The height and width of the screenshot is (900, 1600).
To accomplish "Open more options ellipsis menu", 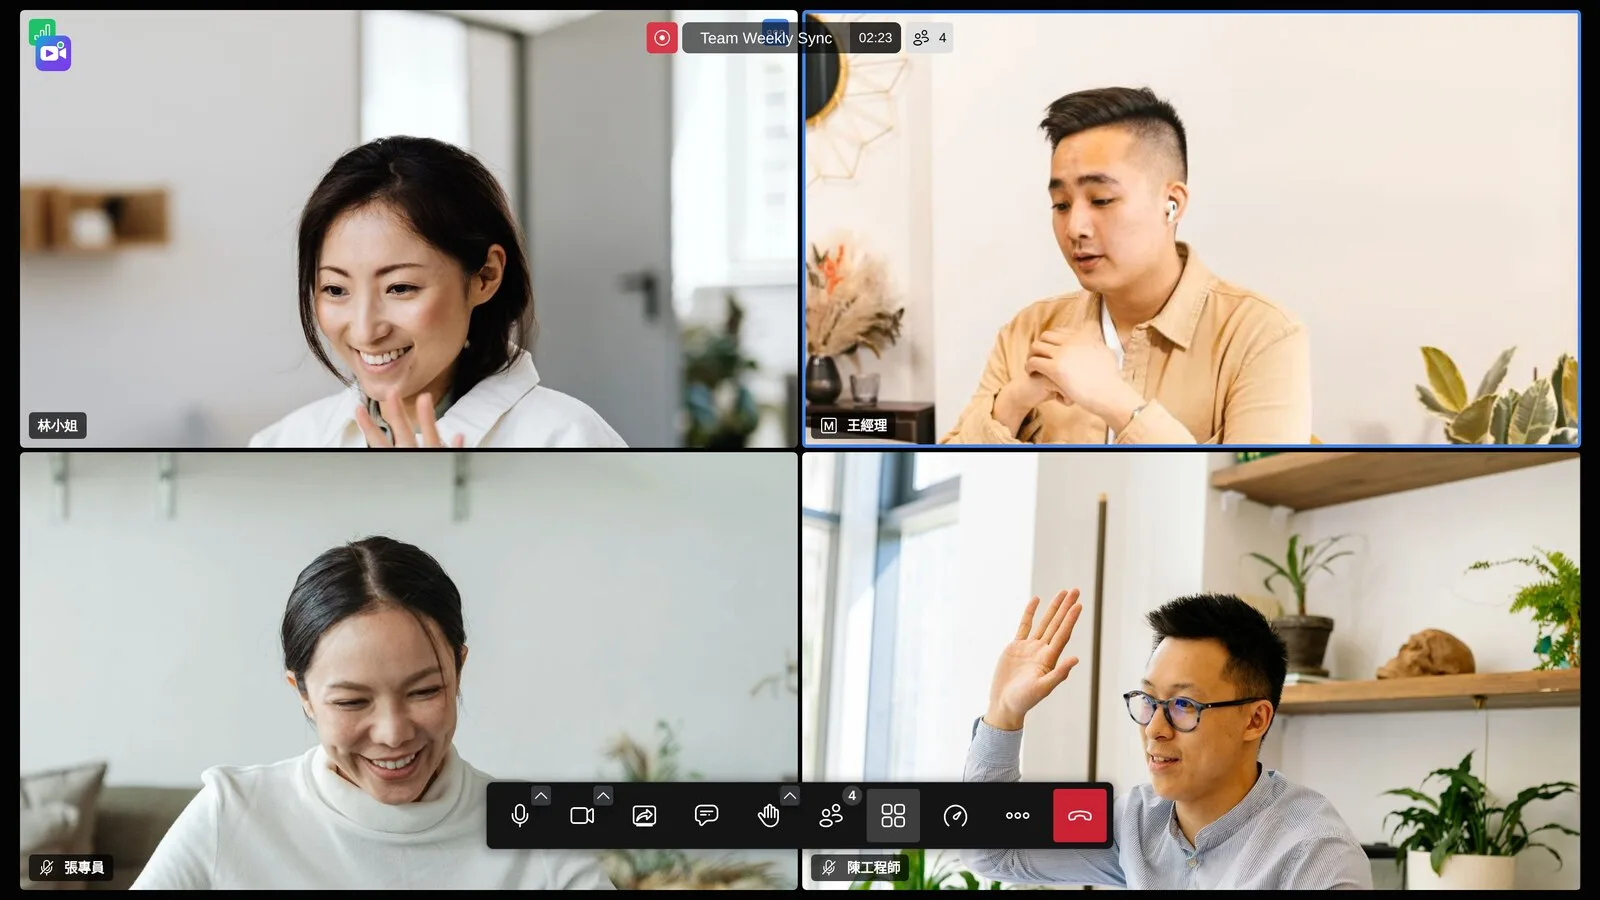I will (x=1017, y=816).
